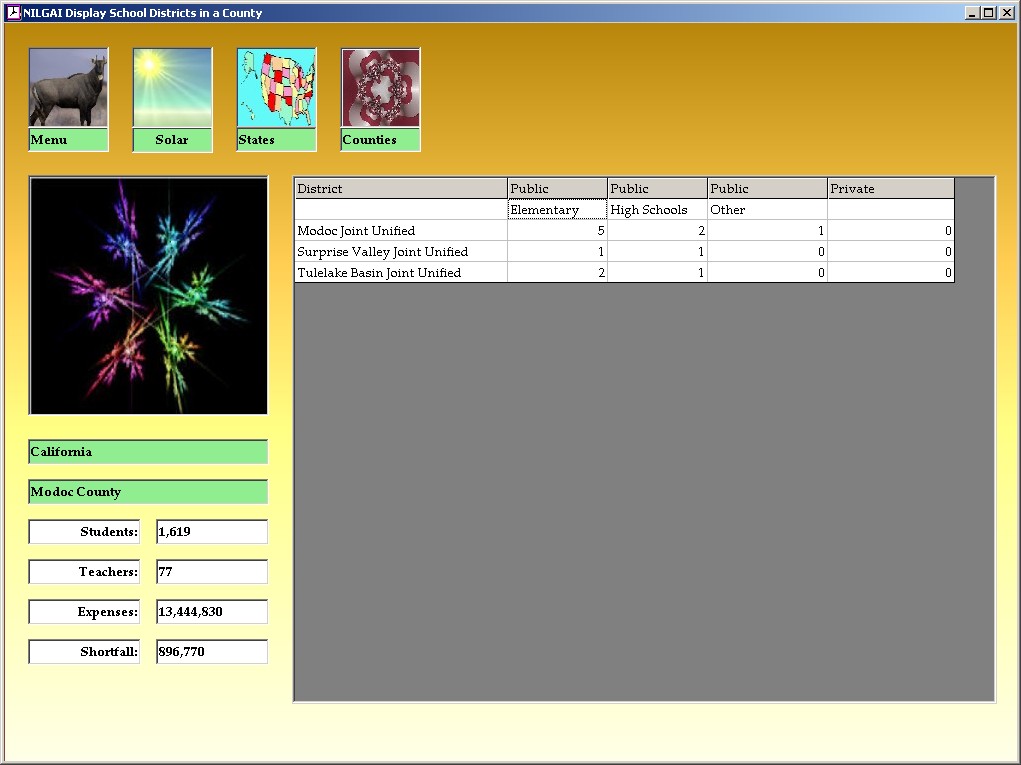Select the Modoc Joint Unified row
This screenshot has height=765, width=1021.
tap(401, 231)
